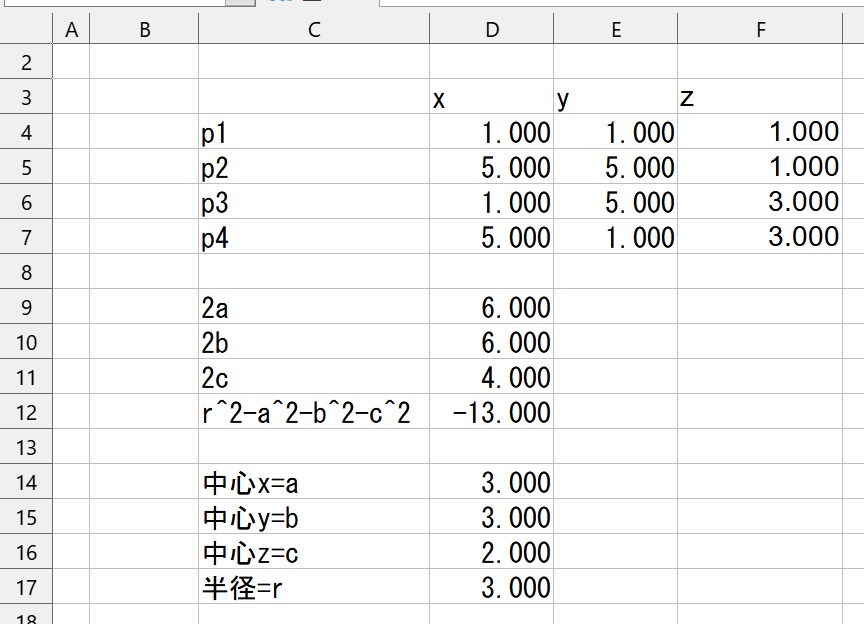Image resolution: width=864 pixels, height=624 pixels.
Task: Select row 3 header
Action: tap(26, 97)
